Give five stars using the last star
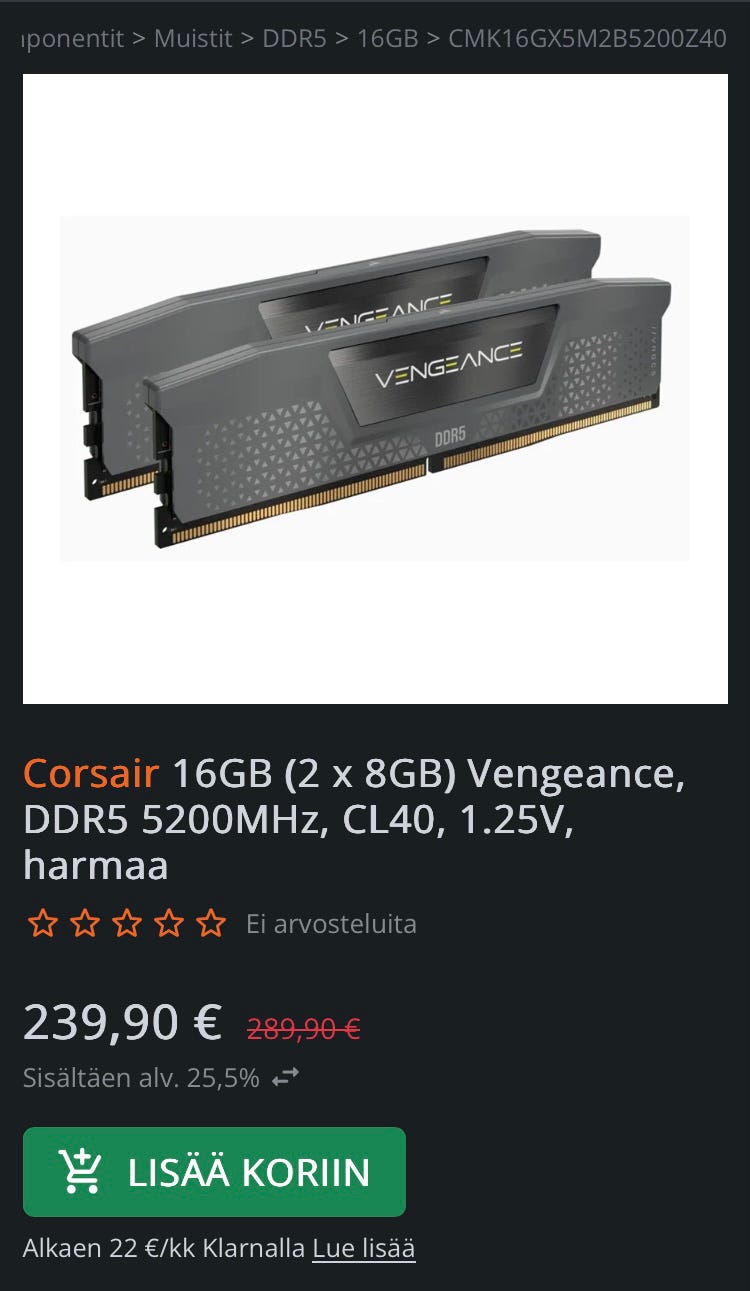Screen dimensions: 750x1291 (211, 923)
